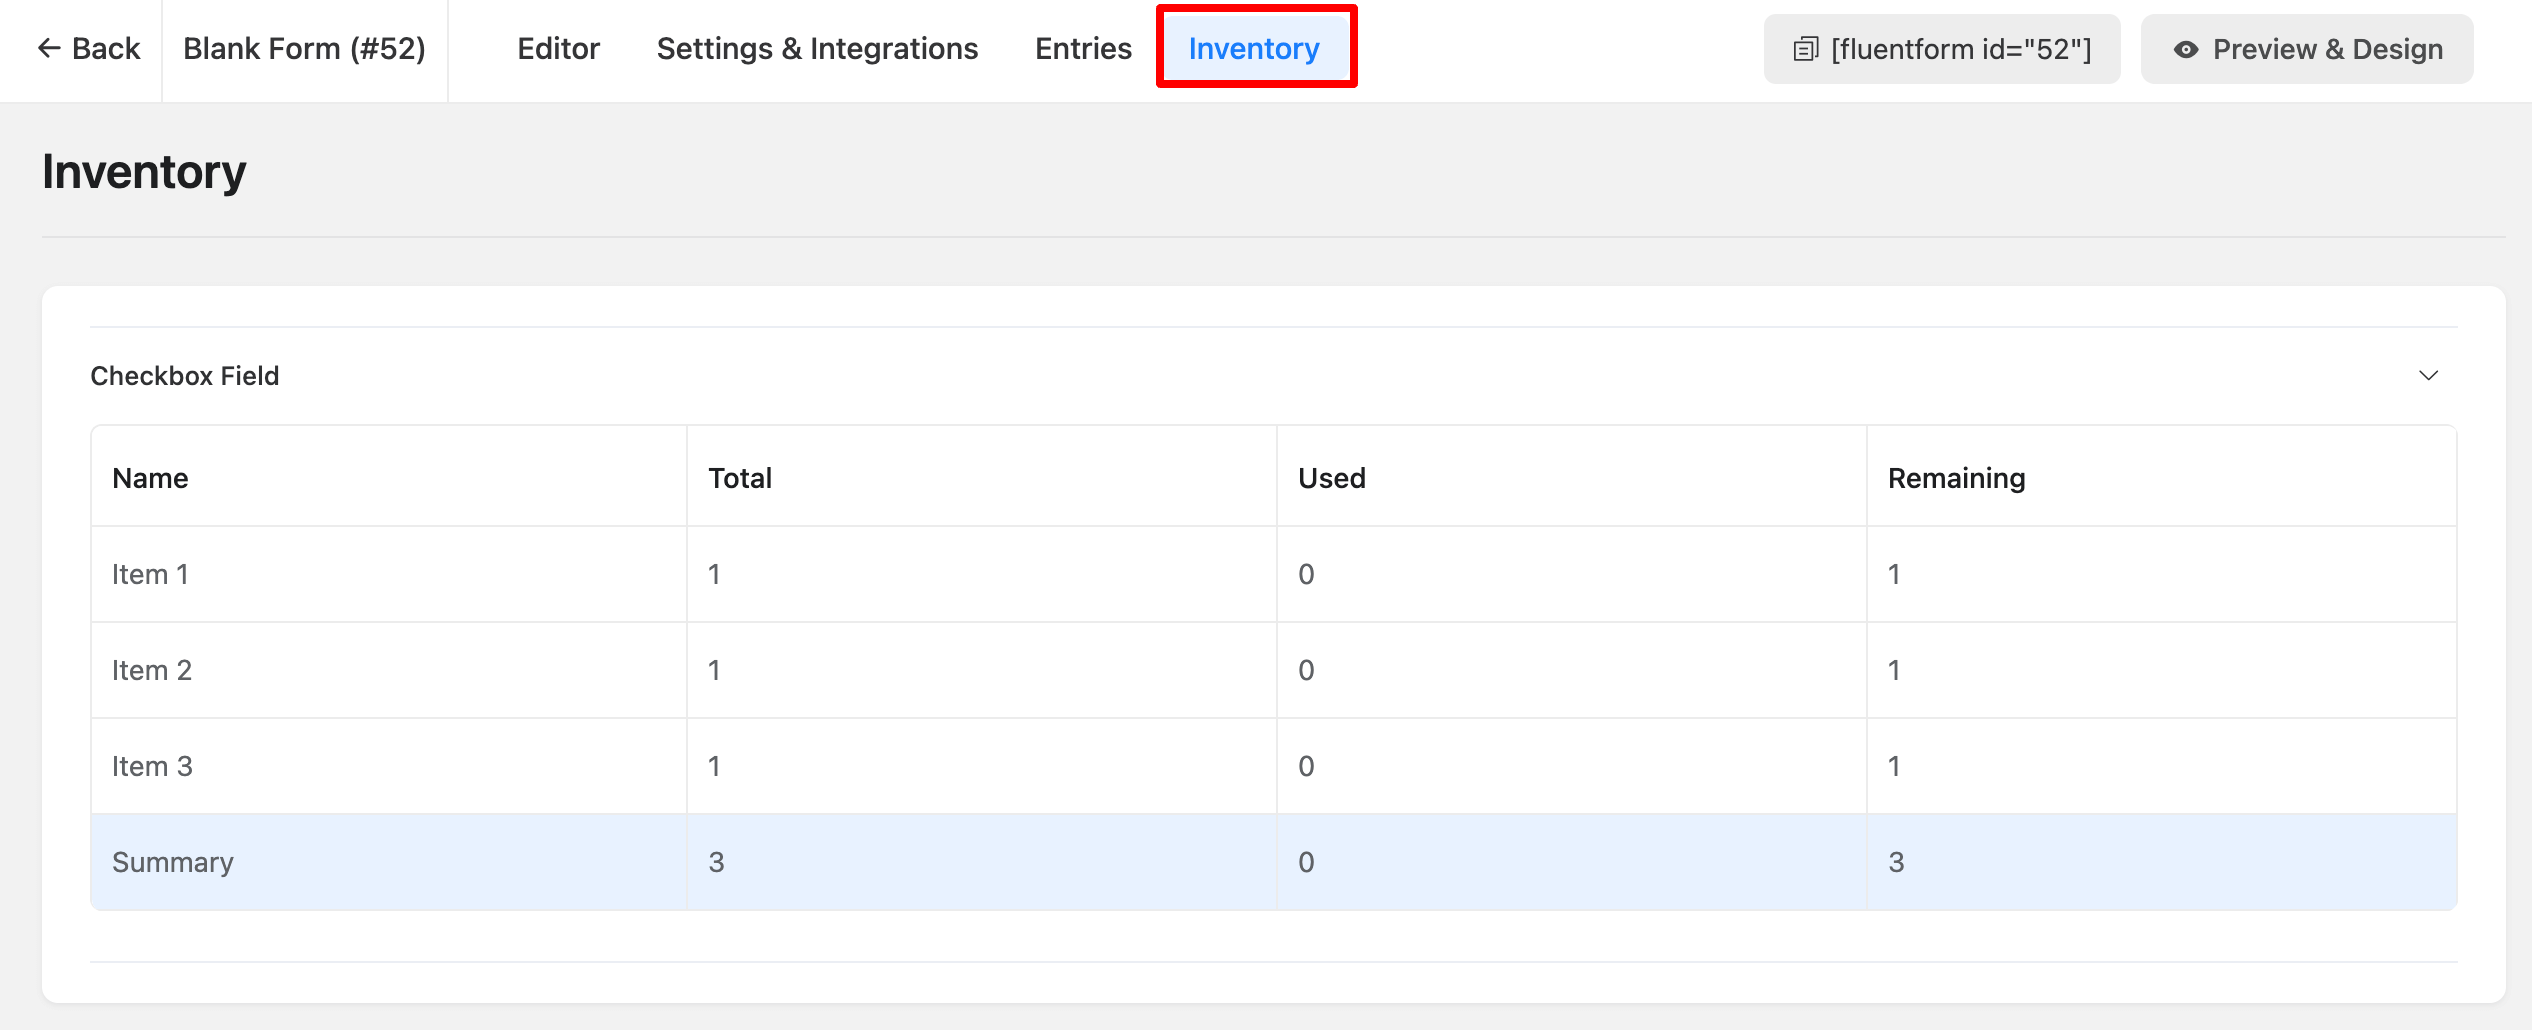The width and height of the screenshot is (2532, 1030).
Task: Select the Item 1 row name
Action: (x=150, y=574)
